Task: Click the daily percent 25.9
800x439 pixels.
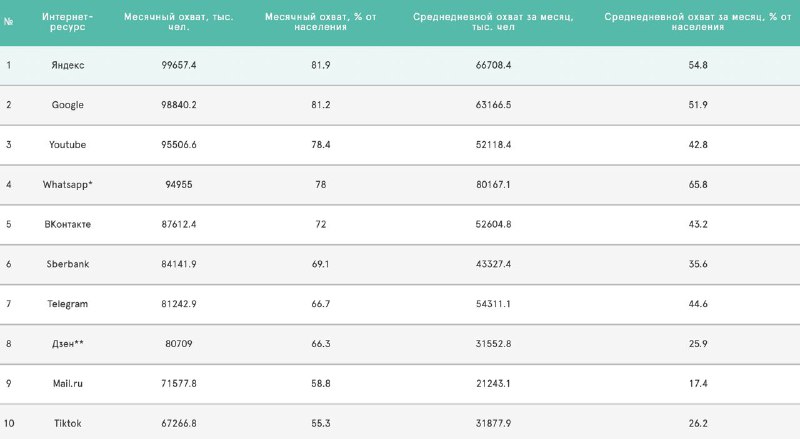Action: [x=697, y=344]
